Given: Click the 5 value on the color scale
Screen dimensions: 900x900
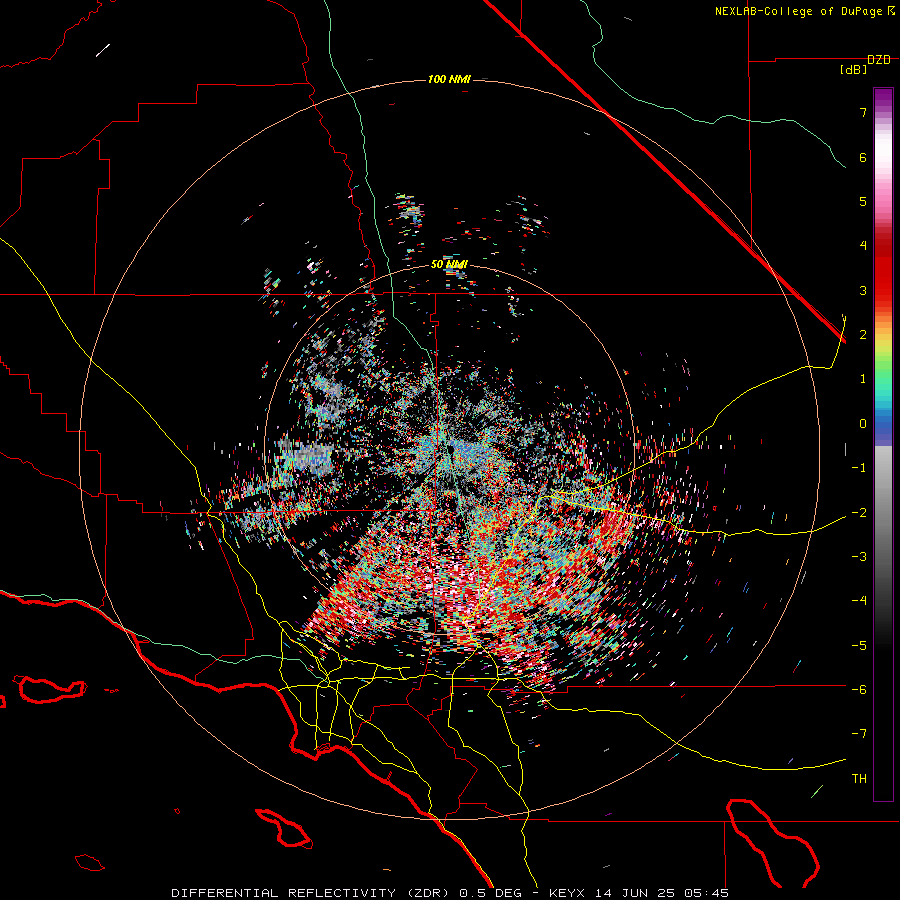Looking at the screenshot, I should click(863, 201).
